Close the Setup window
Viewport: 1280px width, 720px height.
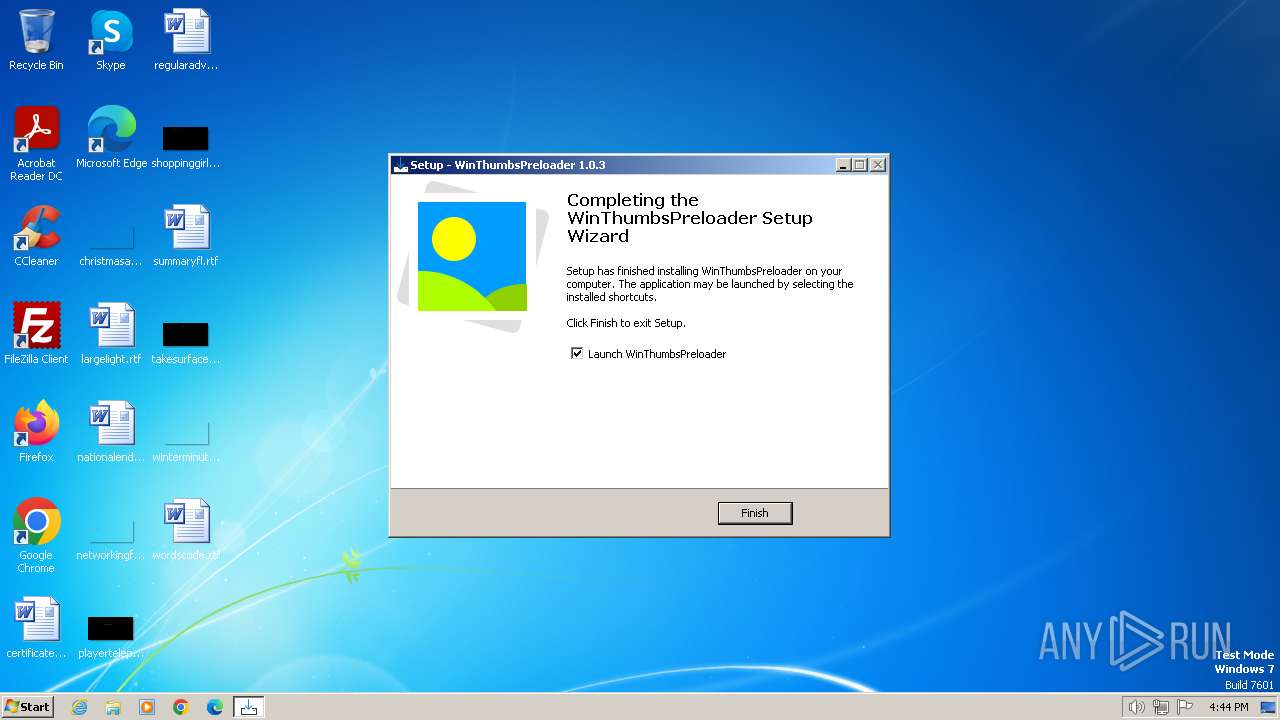[878, 165]
